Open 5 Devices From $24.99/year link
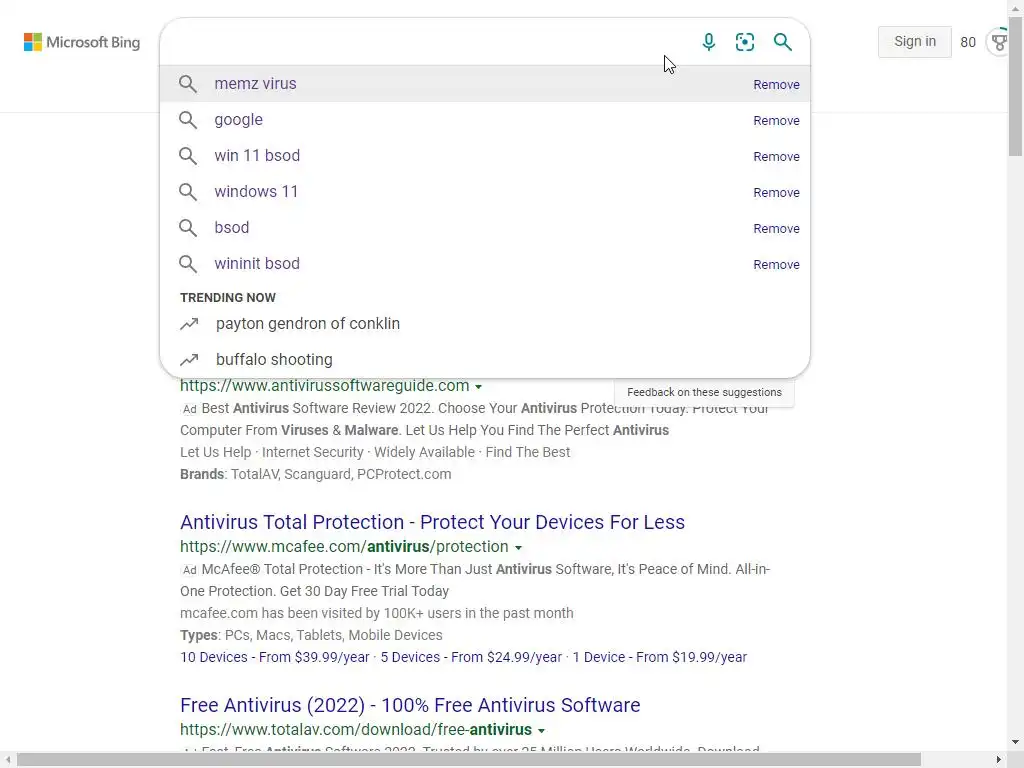Viewport: 1024px width, 768px height. tap(471, 658)
